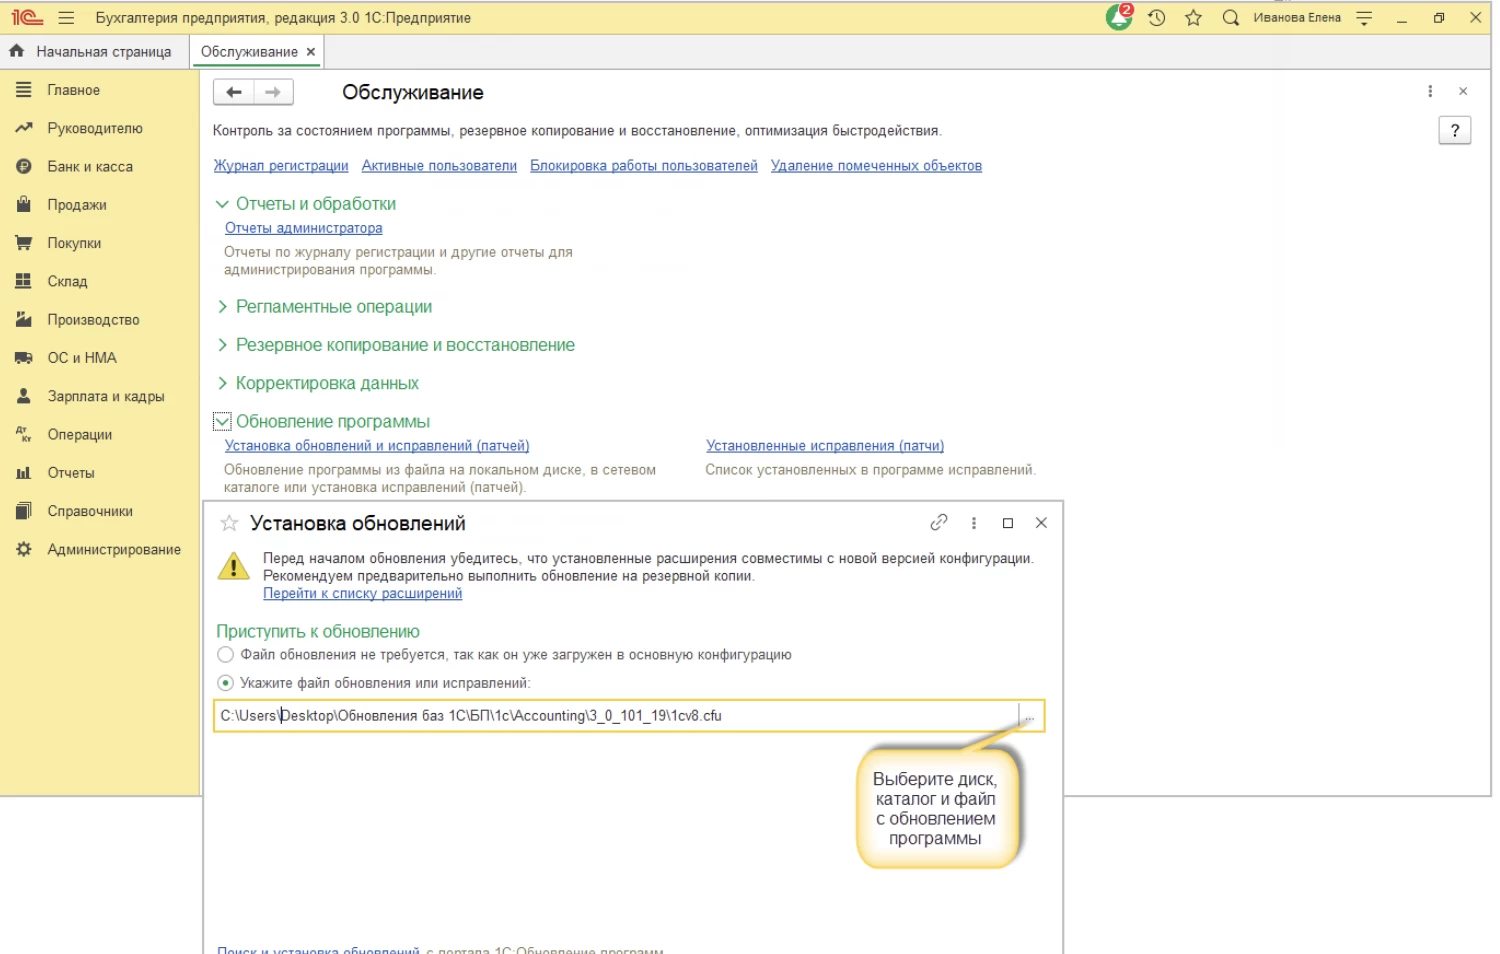Follow 'Перейти к списку расширений' link
1500x954 pixels.
(362, 594)
